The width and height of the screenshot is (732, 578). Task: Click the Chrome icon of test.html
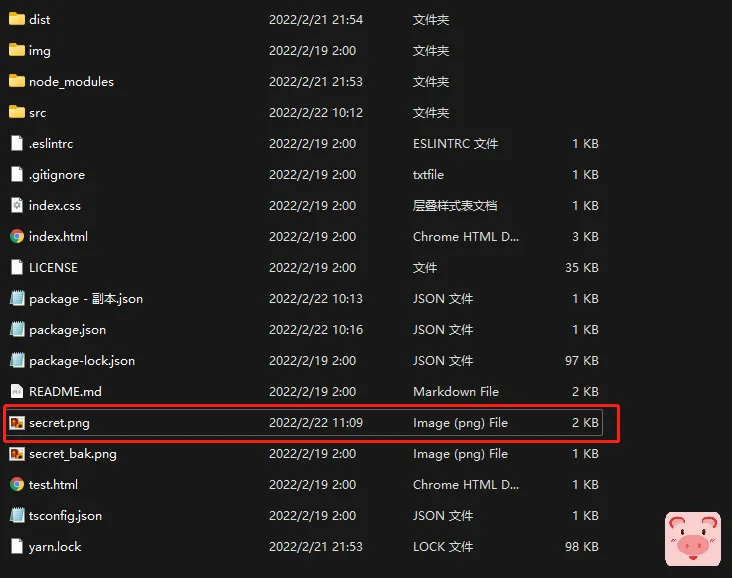coord(17,484)
